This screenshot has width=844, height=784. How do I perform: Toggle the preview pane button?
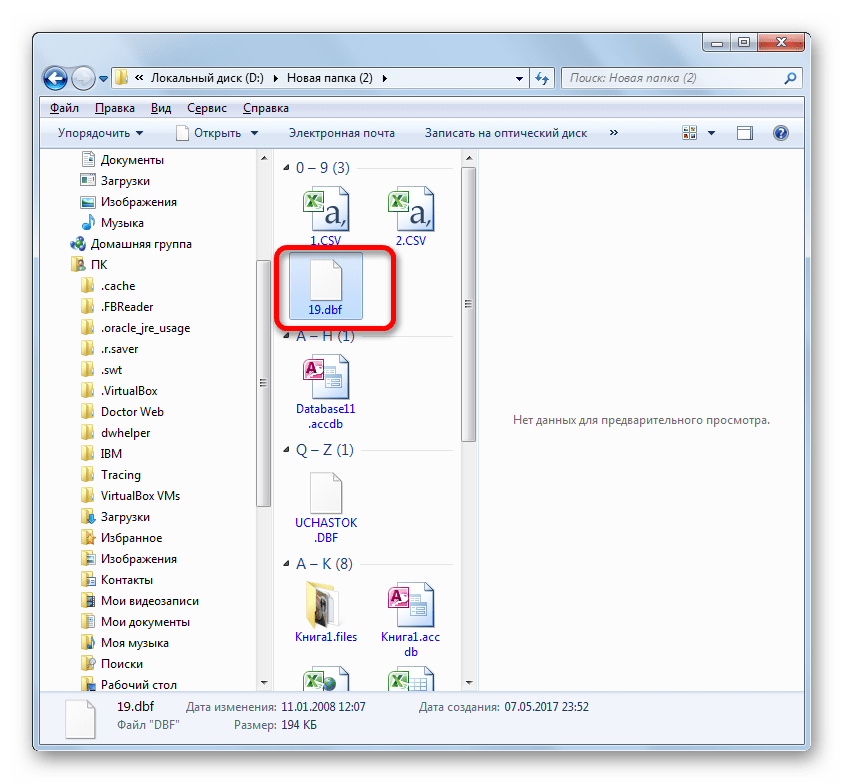[744, 133]
